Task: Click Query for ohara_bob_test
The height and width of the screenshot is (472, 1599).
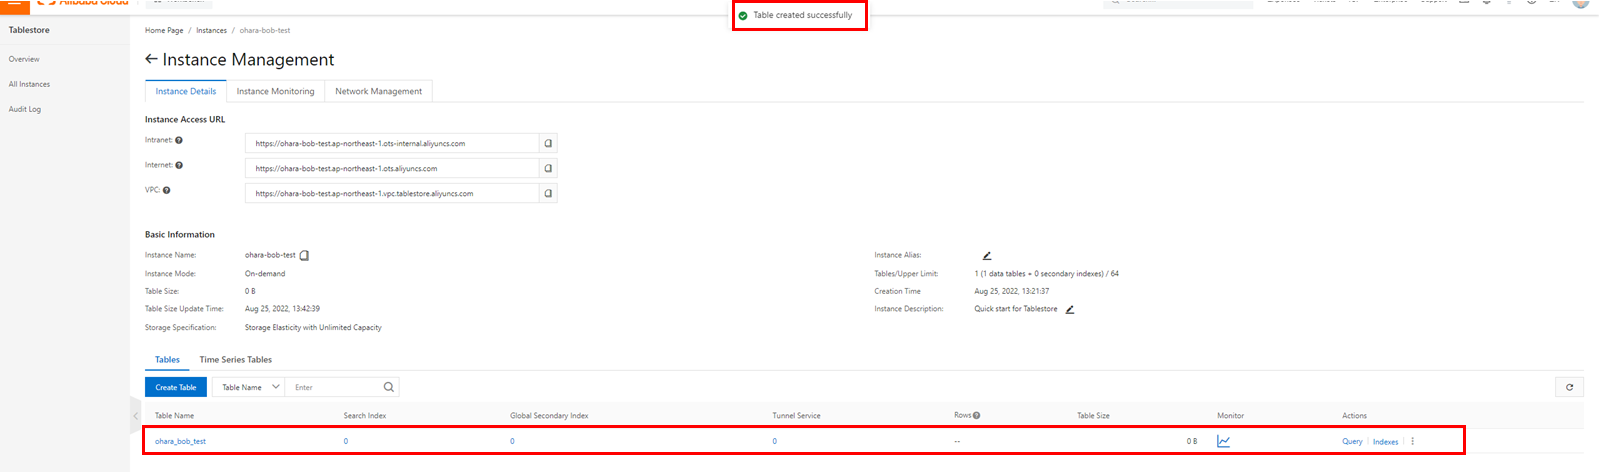Action: coord(1352,441)
